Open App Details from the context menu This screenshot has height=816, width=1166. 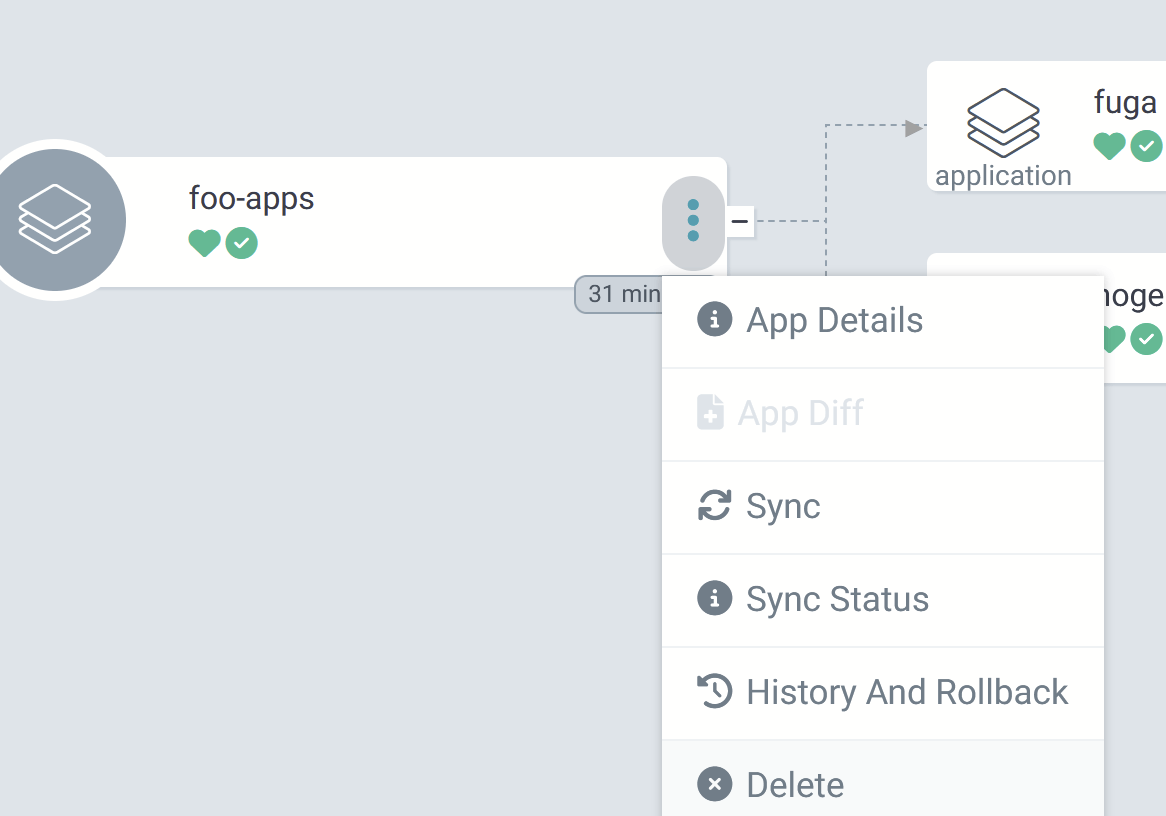pos(834,321)
